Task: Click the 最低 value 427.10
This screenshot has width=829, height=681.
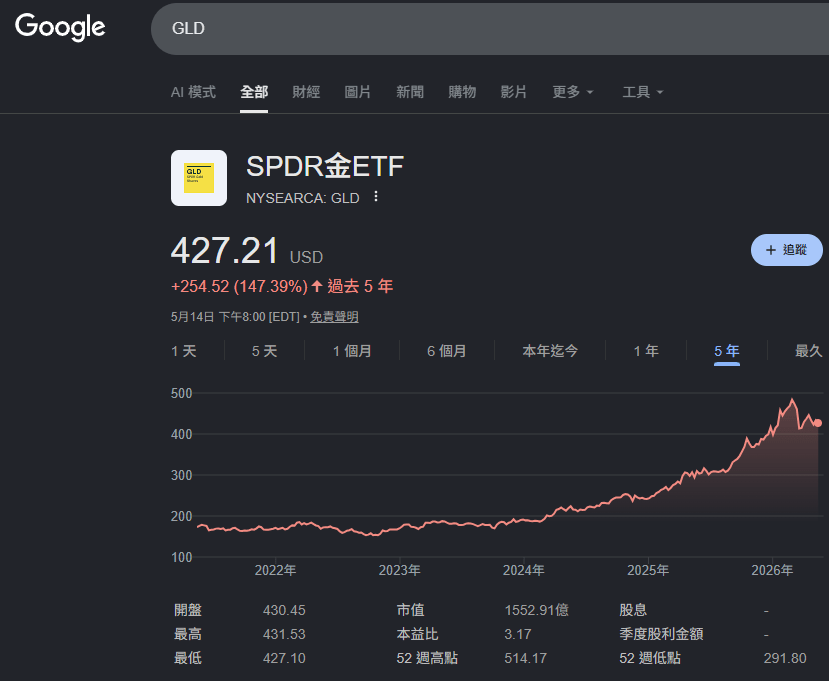Action: pyautogui.click(x=284, y=658)
